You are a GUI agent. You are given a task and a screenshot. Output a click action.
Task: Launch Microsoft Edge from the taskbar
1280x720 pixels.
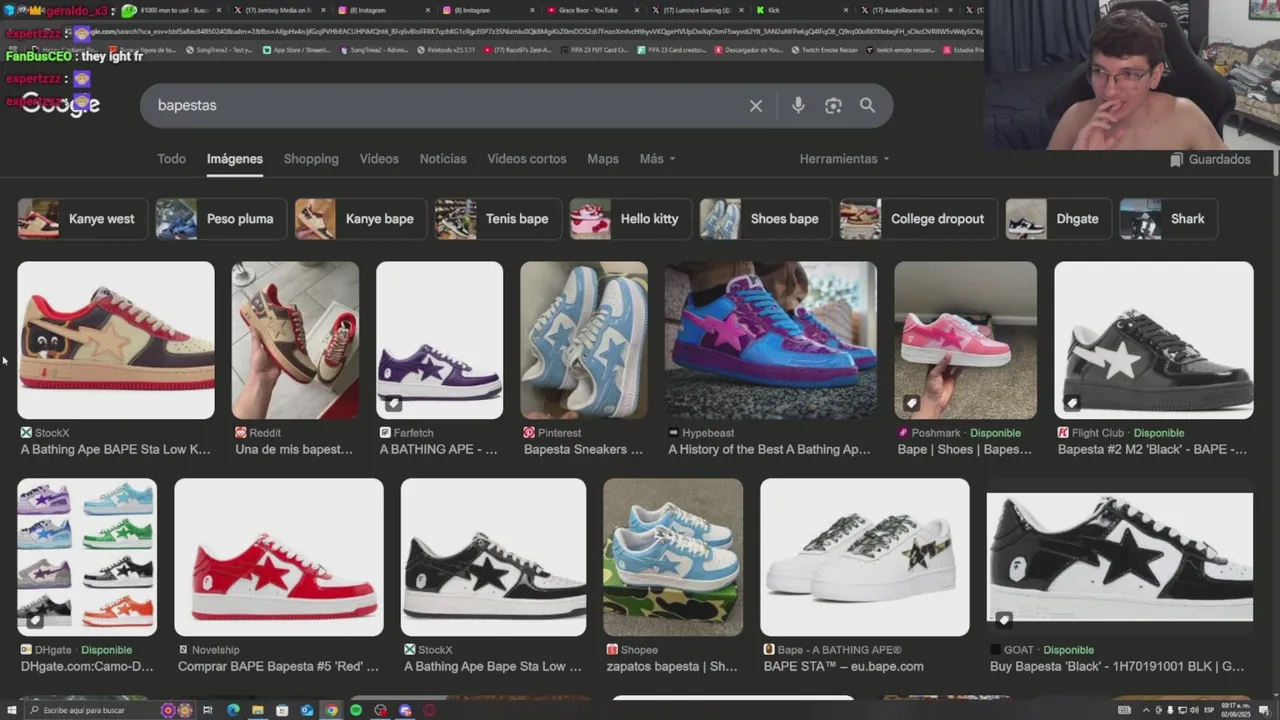pyautogui.click(x=233, y=710)
